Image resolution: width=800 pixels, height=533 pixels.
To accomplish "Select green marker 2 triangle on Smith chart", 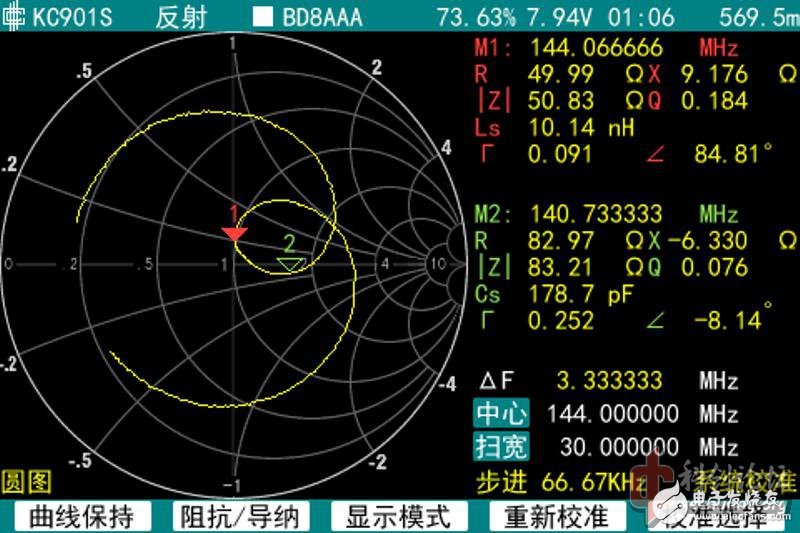I will click(x=290, y=263).
